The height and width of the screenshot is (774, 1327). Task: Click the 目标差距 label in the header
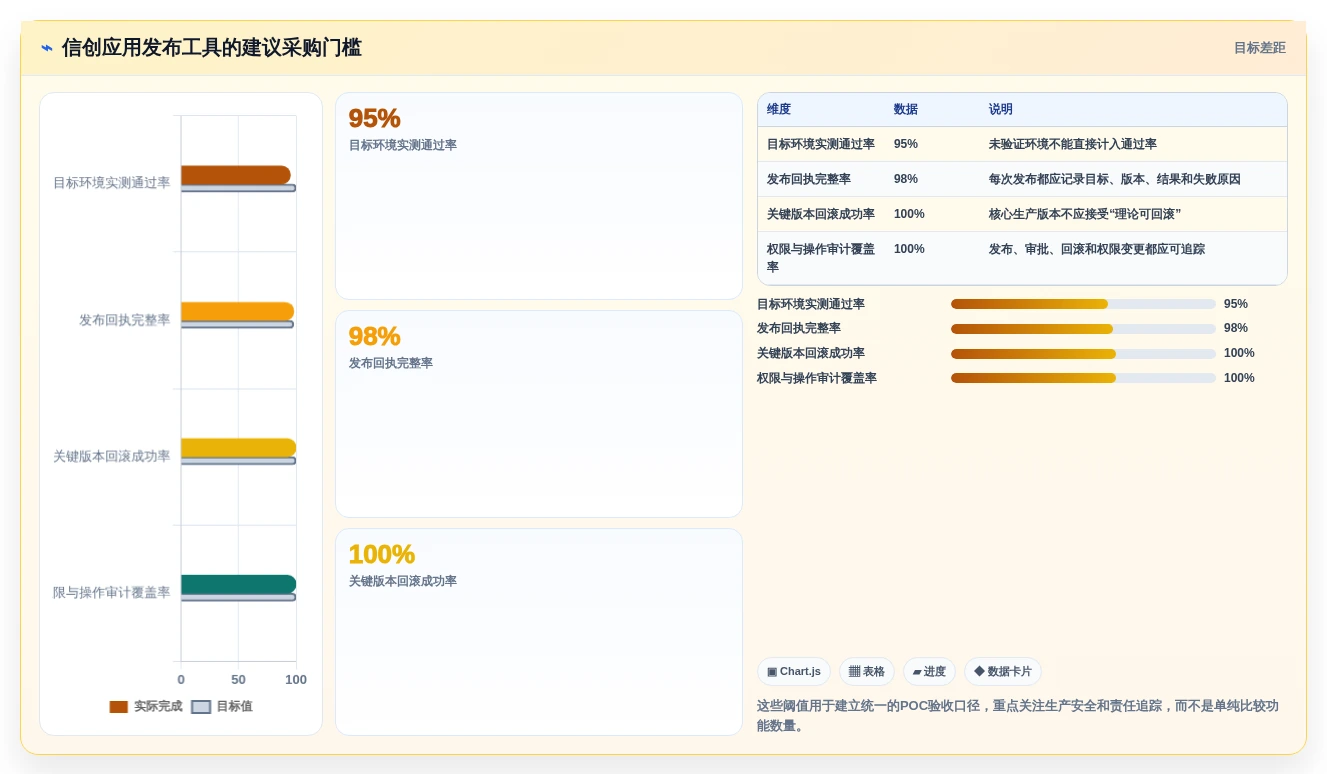(x=1259, y=48)
